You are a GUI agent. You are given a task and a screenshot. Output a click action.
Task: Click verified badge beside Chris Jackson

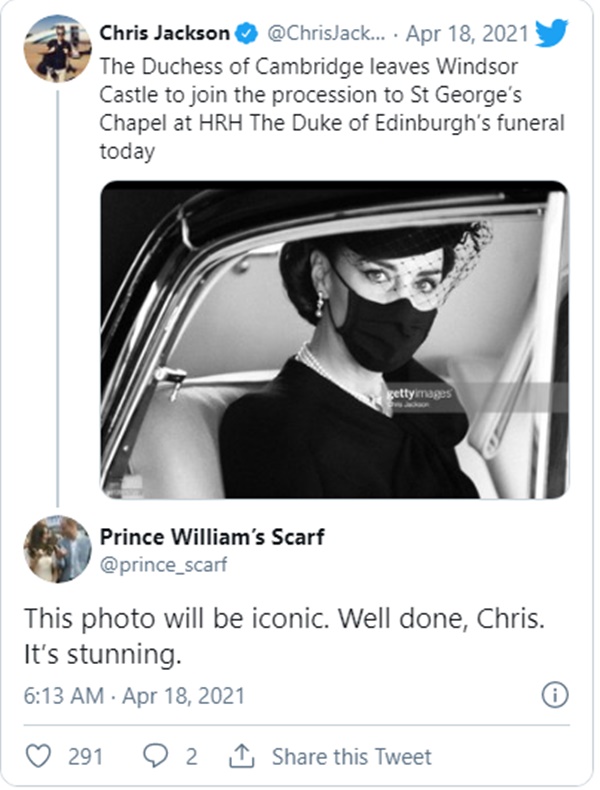(245, 34)
